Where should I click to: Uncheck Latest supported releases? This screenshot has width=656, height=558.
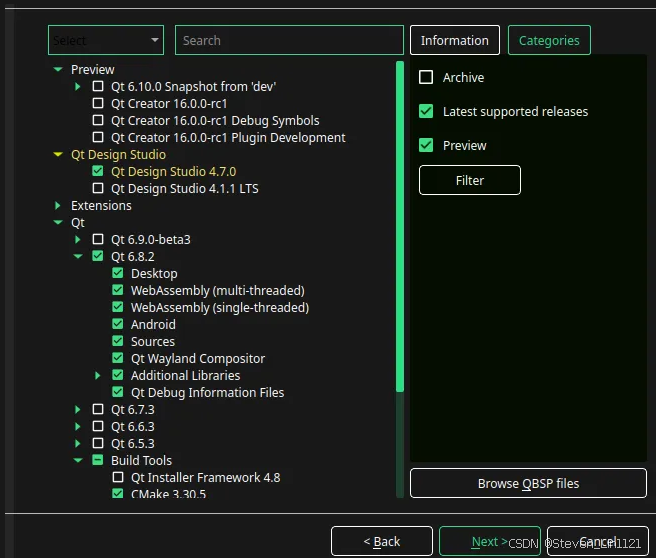[x=426, y=111]
